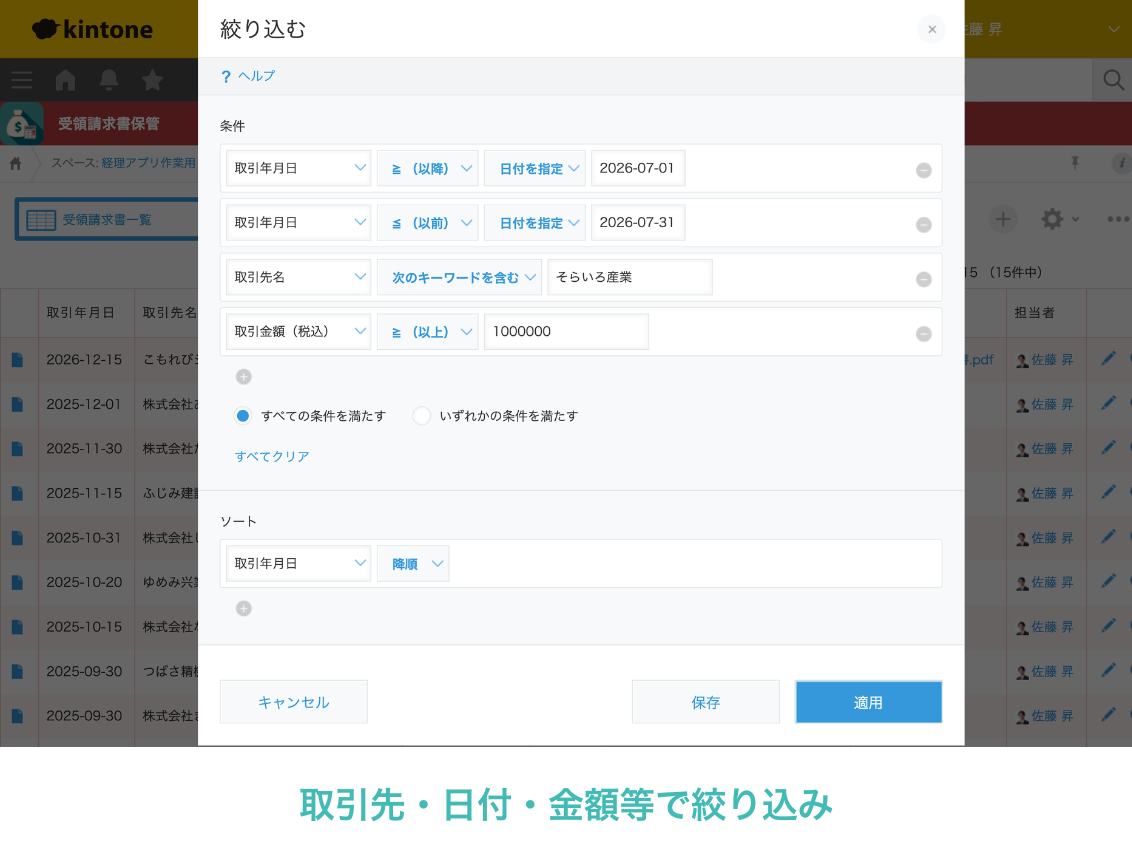This screenshot has width=1132, height=844.
Task: Go to portal via home icon in toolbar
Action: [x=66, y=79]
